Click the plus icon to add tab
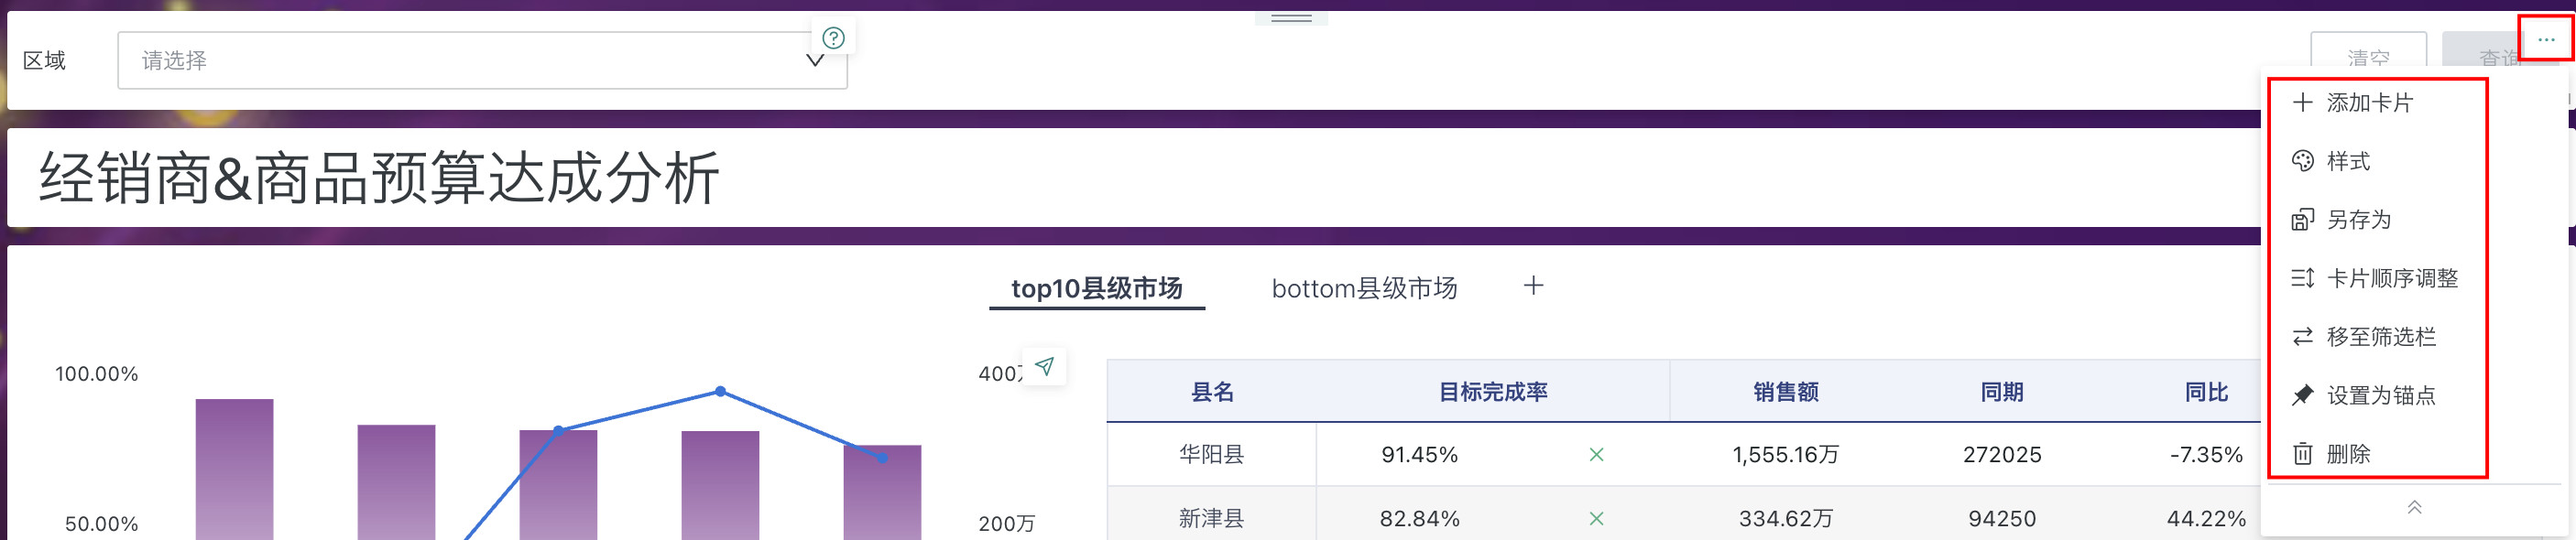2576x540 pixels. pos(1533,286)
